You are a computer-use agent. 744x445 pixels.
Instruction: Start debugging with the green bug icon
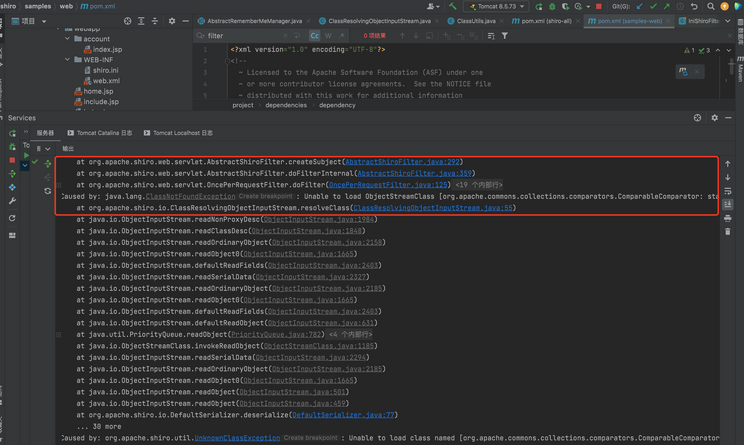click(x=552, y=6)
